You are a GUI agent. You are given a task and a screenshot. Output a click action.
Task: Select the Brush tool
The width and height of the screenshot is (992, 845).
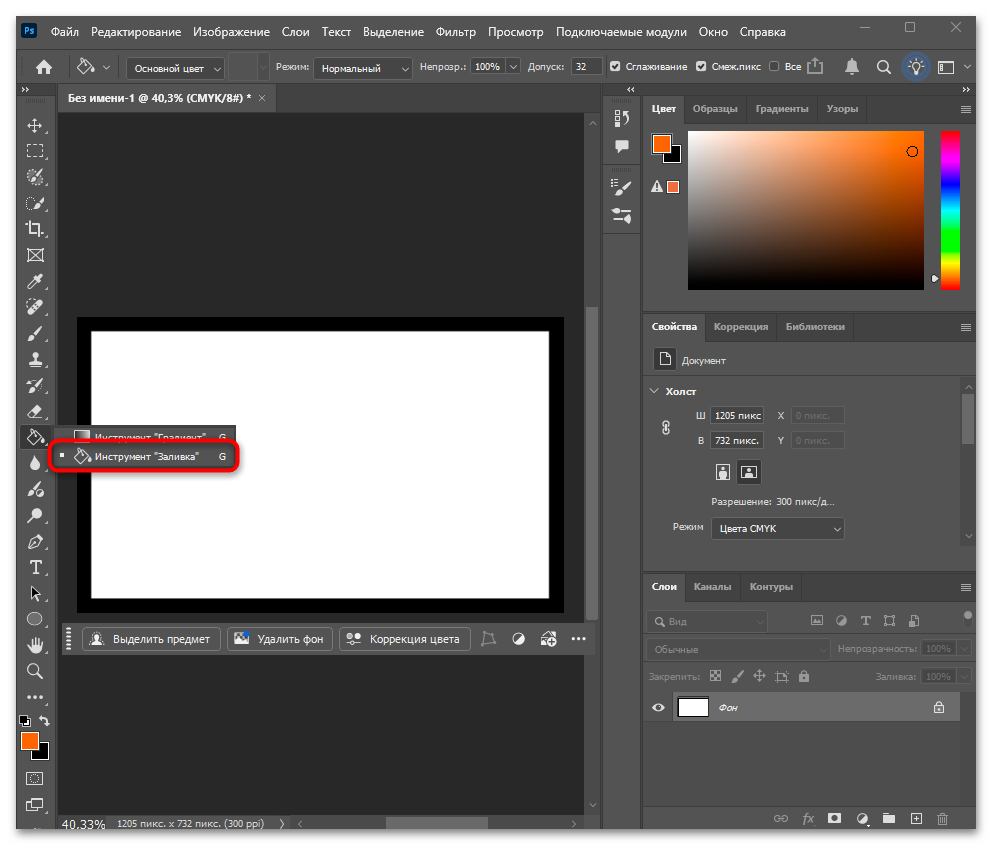tap(35, 333)
